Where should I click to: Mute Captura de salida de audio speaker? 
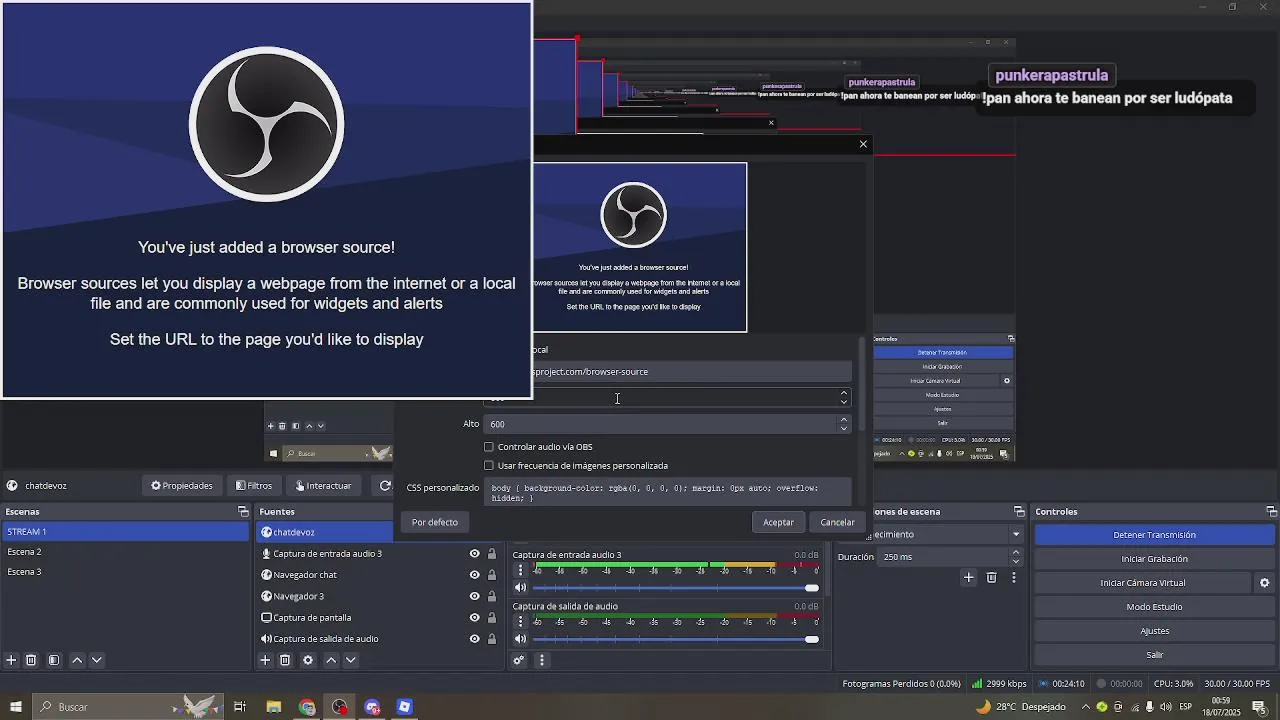520,639
